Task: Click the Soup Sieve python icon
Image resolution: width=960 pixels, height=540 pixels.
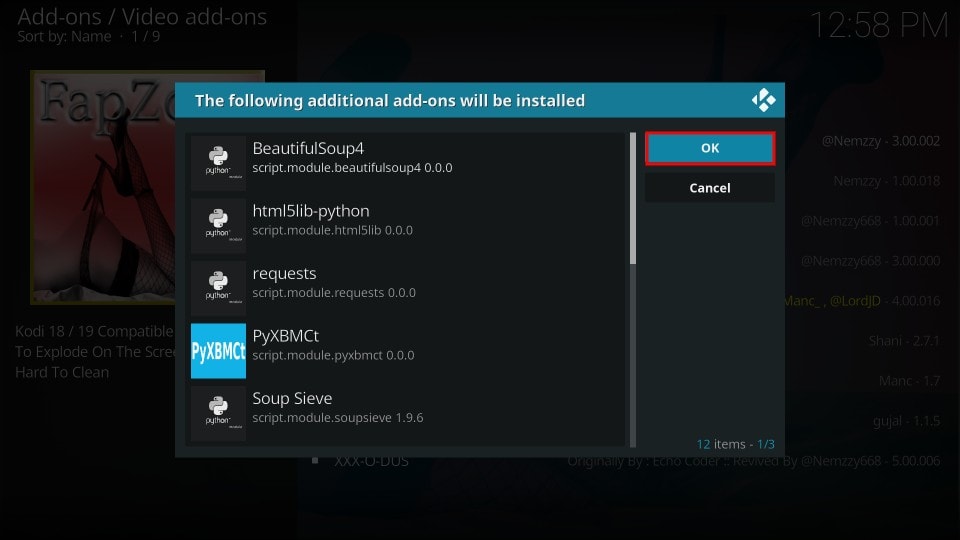Action: pyautogui.click(x=218, y=413)
